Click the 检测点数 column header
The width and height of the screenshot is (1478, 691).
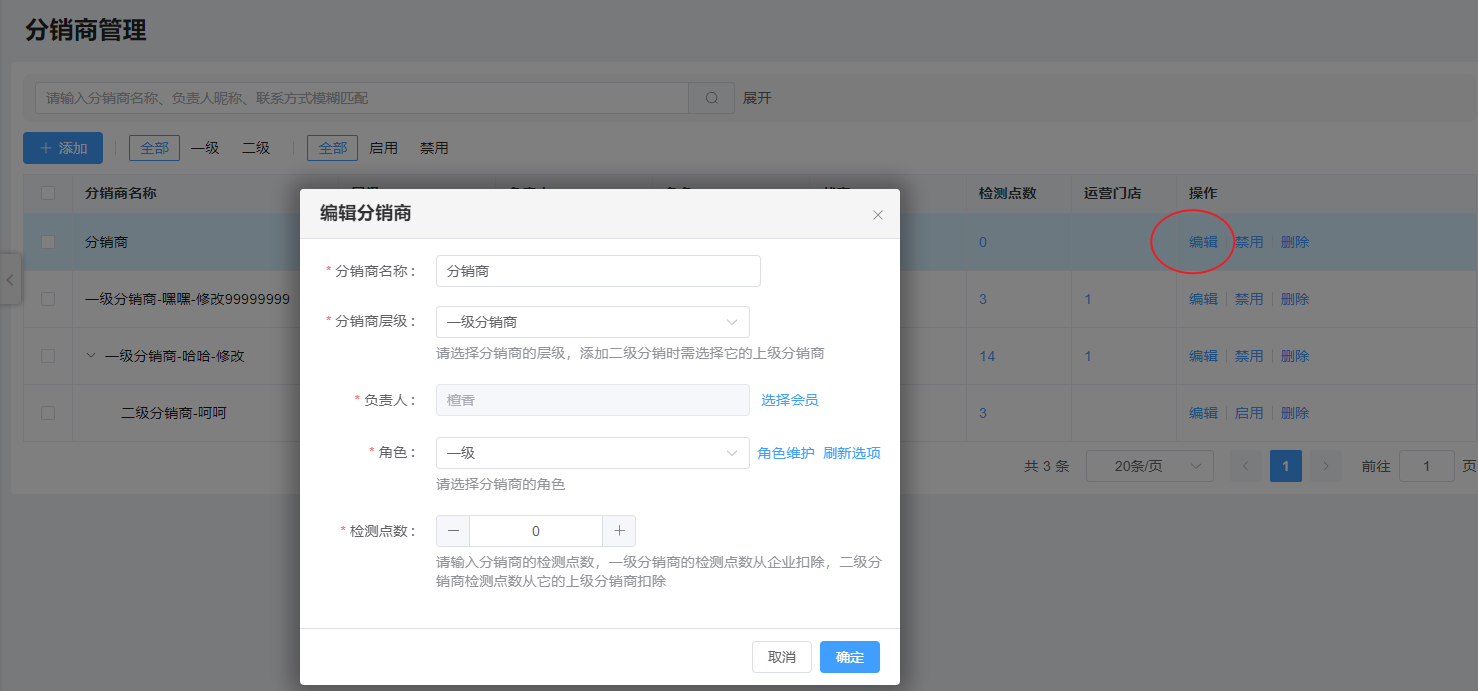(1007, 193)
